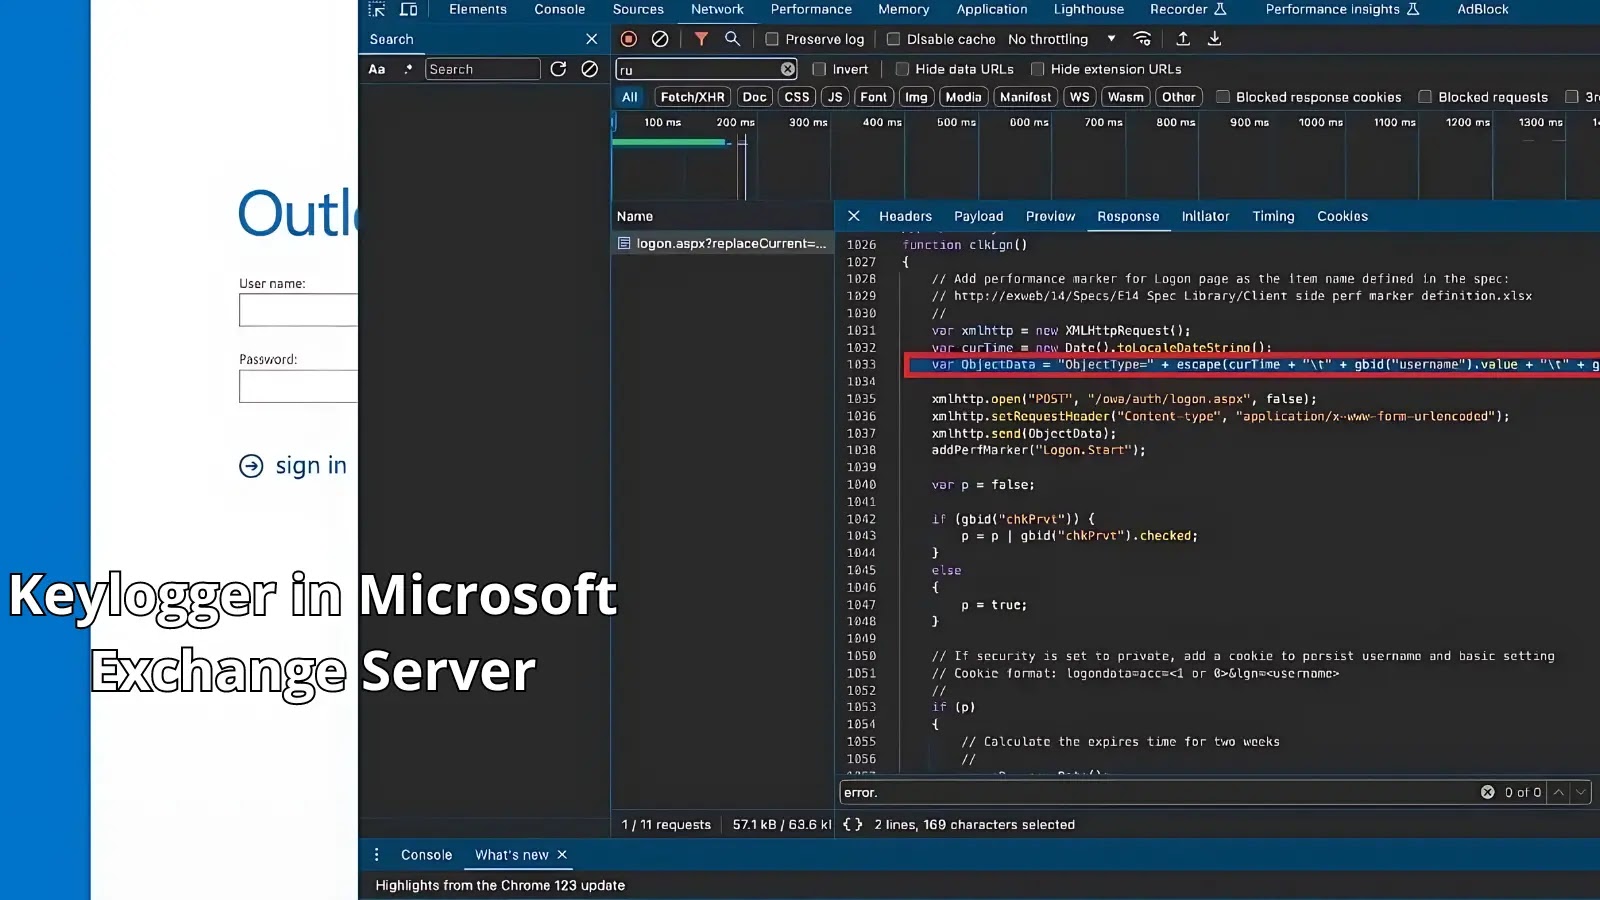Click the Outlook Password field
Image resolution: width=1600 pixels, height=900 pixels.
(x=298, y=386)
